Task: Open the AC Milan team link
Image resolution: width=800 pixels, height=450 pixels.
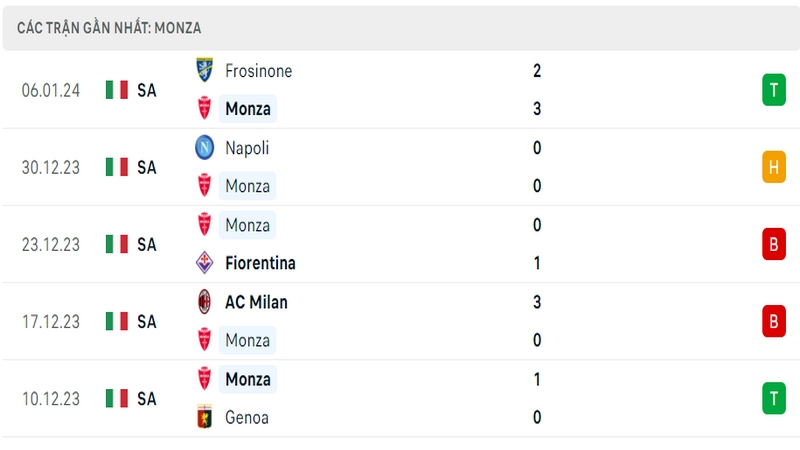Action: 256,302
